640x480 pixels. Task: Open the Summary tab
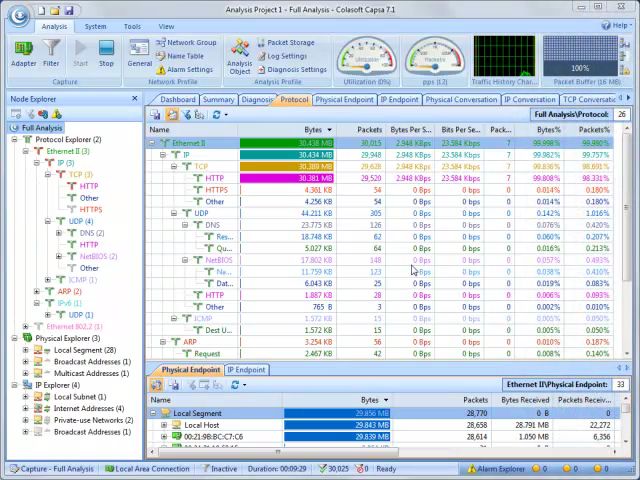218,100
